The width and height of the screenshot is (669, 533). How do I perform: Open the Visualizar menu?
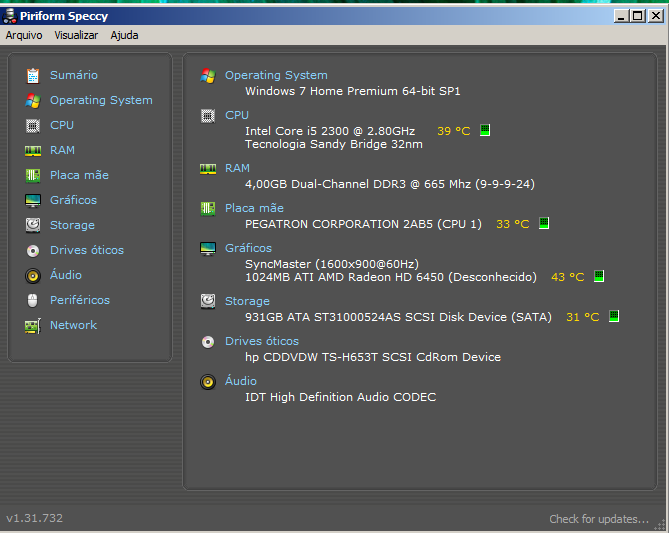(76, 35)
